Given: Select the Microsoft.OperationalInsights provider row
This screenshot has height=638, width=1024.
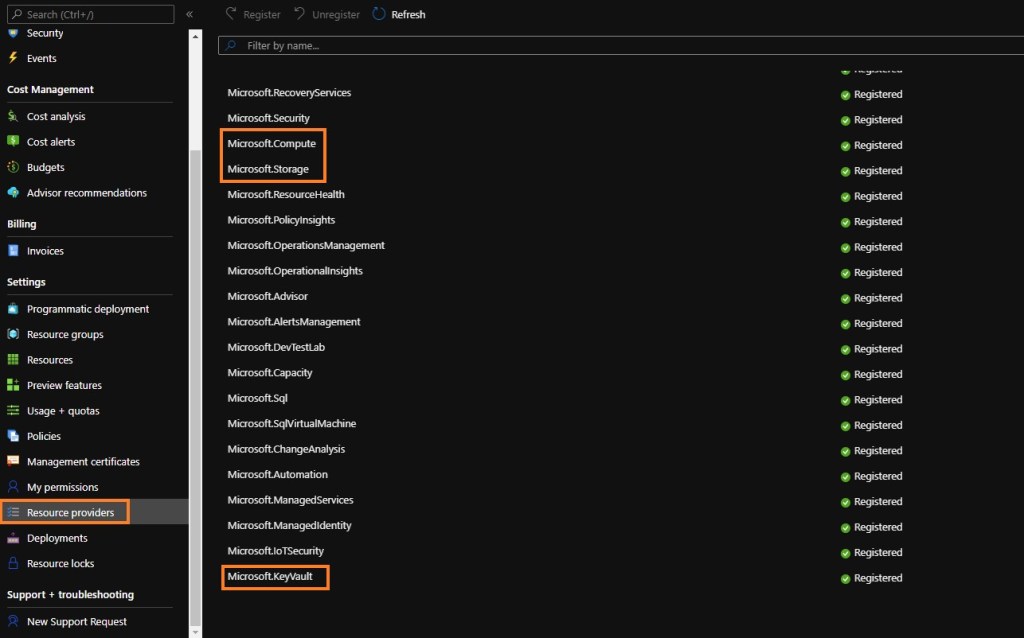Looking at the screenshot, I should tap(620, 271).
